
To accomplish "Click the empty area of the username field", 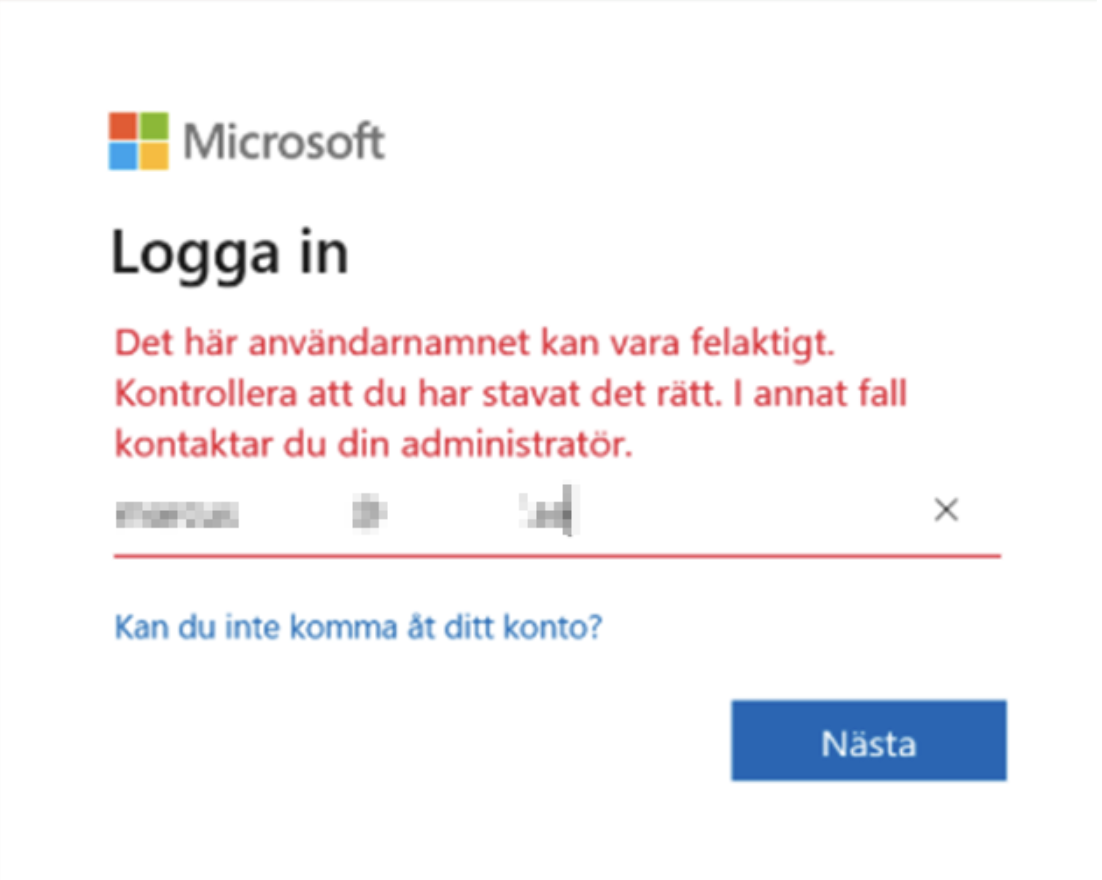I will coord(752,512).
